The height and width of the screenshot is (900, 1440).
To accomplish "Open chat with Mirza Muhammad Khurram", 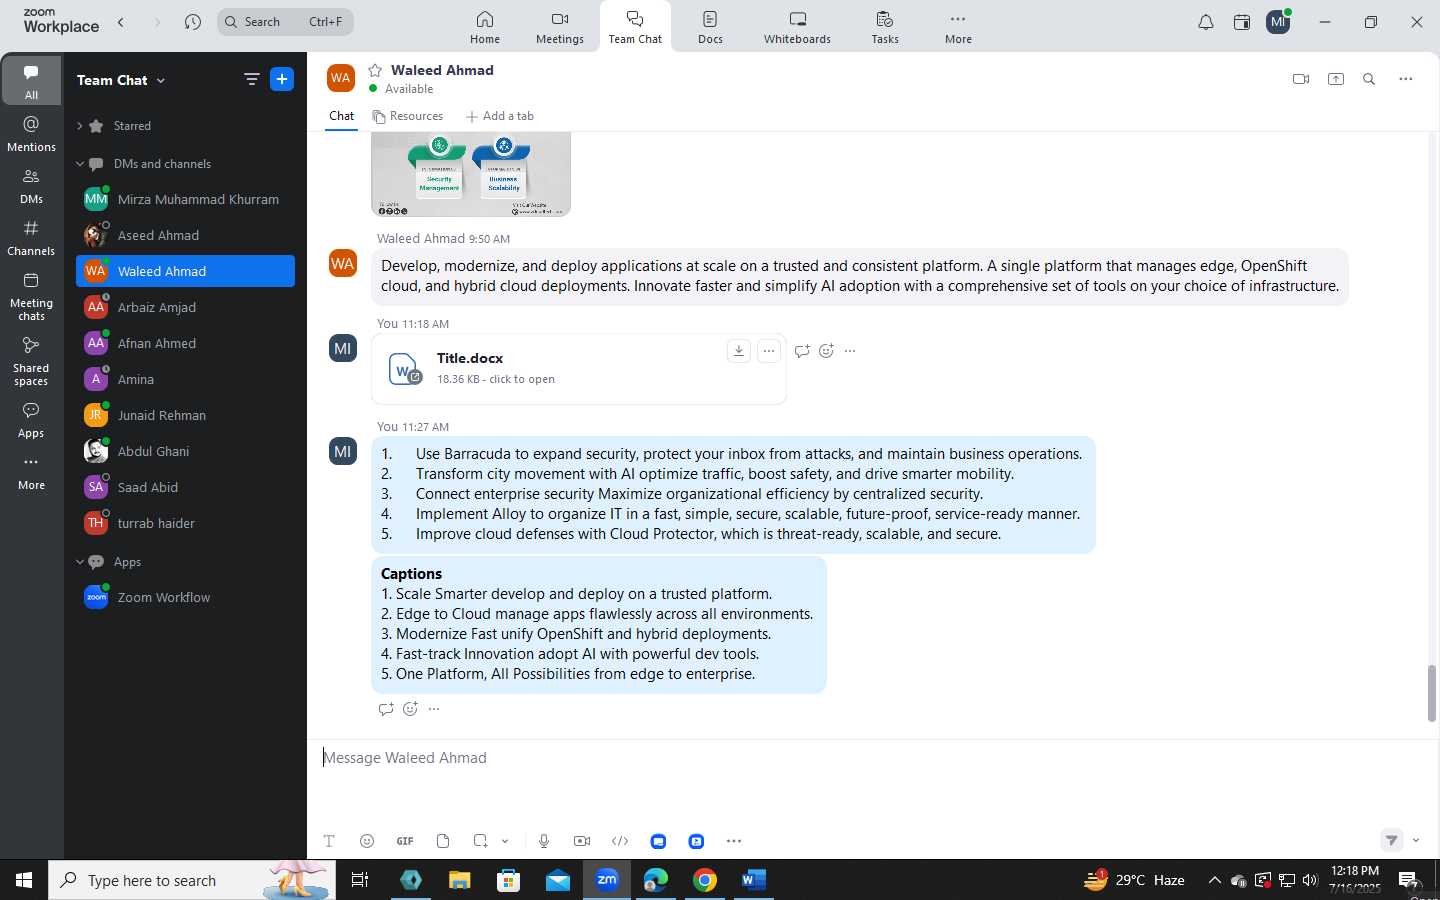I will (x=186, y=199).
